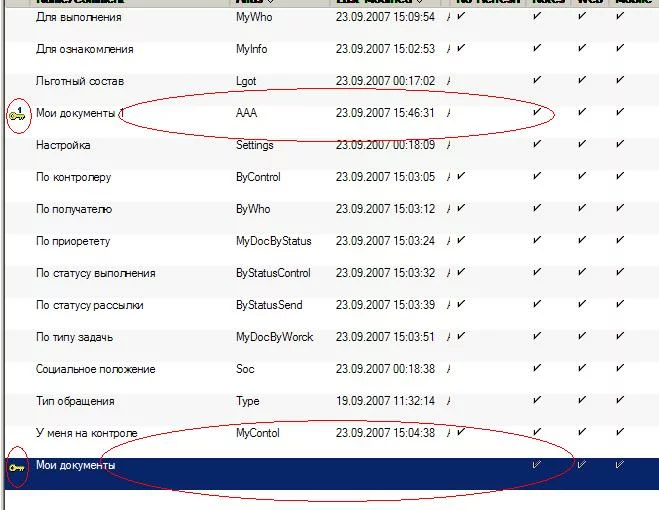This screenshot has height=510, width=659.
Task: Click key icon beside Мои документы AAA row
Action: pyautogui.click(x=17, y=115)
